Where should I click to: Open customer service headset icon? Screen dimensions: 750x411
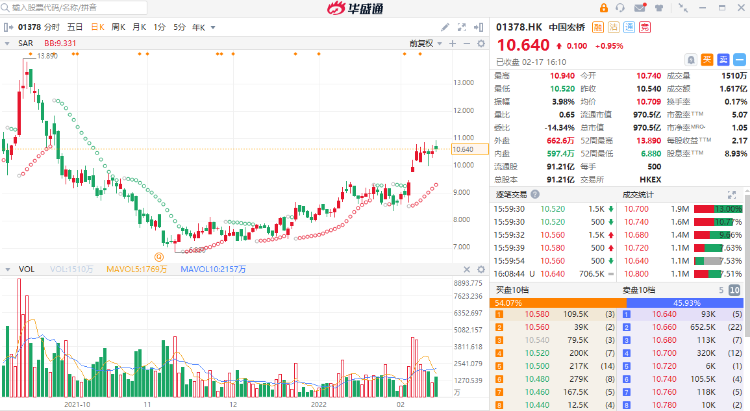[x=620, y=8]
